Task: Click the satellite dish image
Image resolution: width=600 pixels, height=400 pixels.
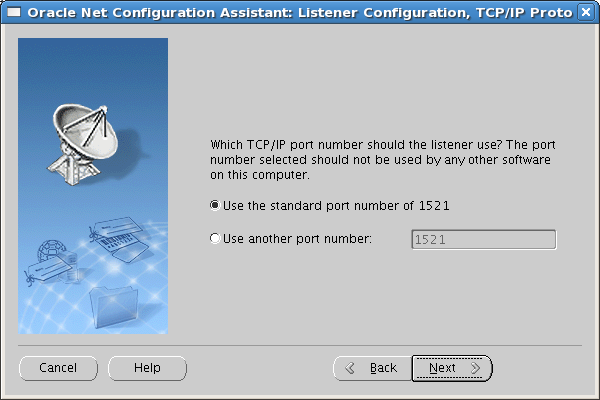Action: (82, 145)
